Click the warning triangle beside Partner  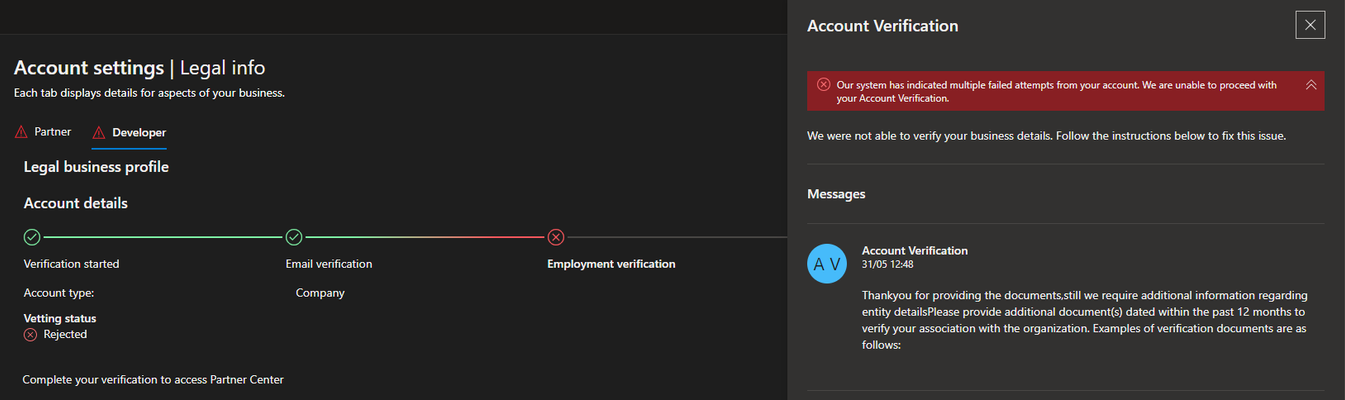22,133
